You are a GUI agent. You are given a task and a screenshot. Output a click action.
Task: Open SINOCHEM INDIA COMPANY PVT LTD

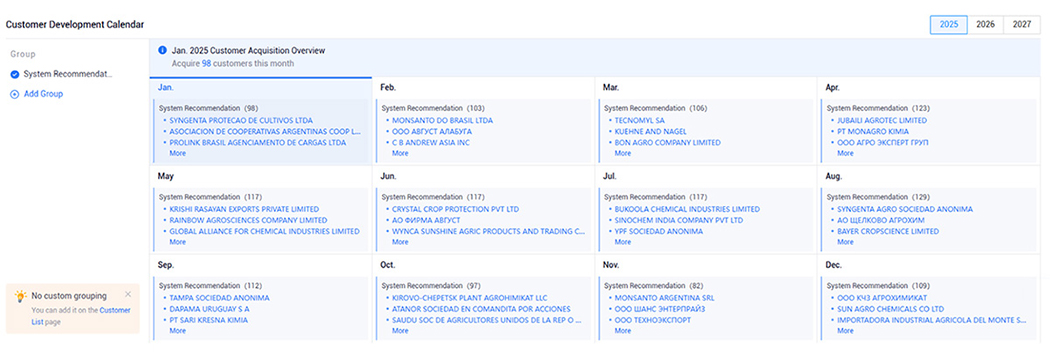[x=679, y=220]
